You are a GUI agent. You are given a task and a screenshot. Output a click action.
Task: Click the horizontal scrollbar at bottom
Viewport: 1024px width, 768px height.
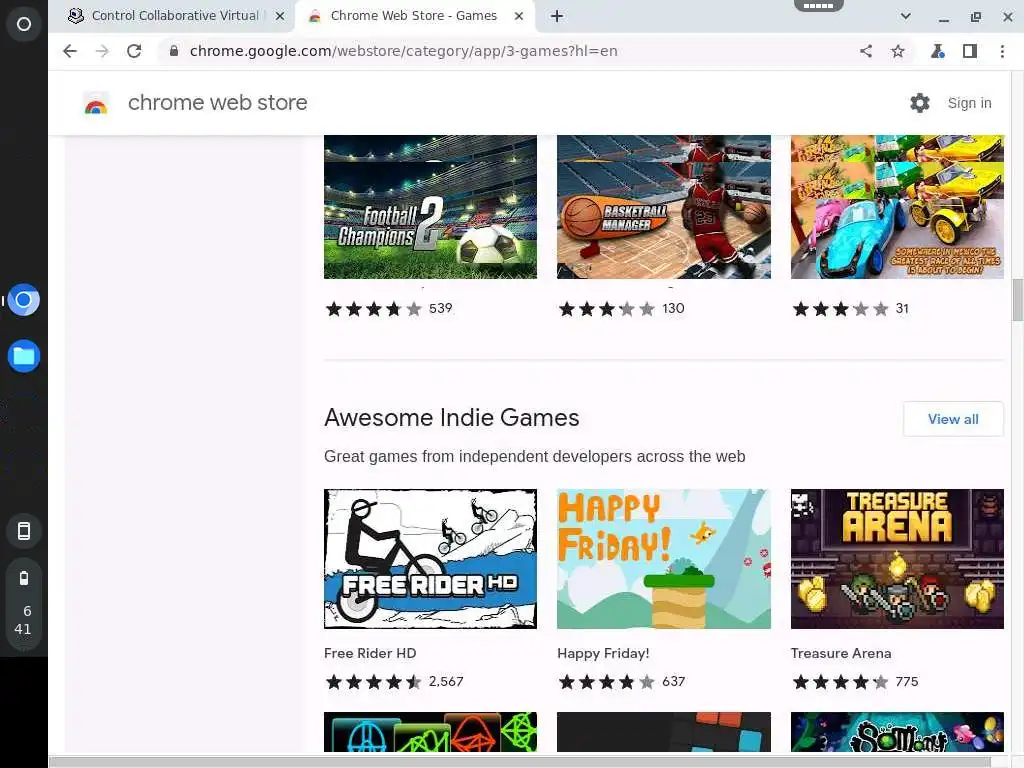pos(519,762)
